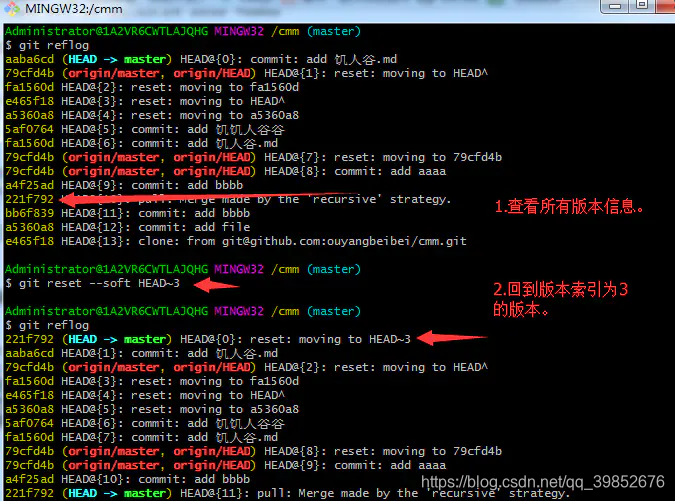
Task: Select line 'HEAD@{7}: reset: moving to 79cfd4b'
Action: point(254,158)
